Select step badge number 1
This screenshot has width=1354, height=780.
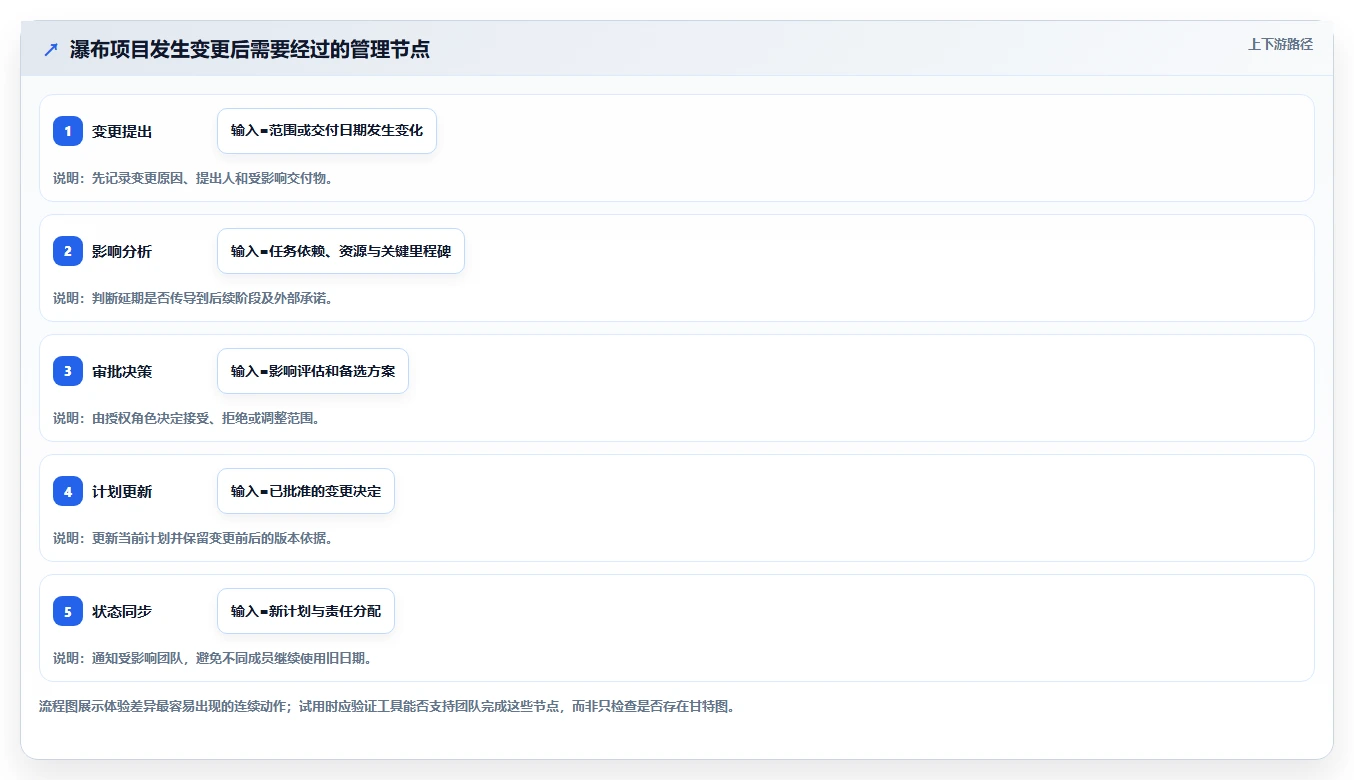[68, 131]
